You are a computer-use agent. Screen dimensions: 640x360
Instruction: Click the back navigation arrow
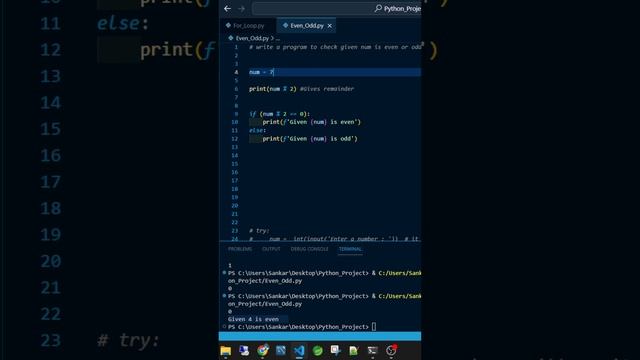coord(227,8)
